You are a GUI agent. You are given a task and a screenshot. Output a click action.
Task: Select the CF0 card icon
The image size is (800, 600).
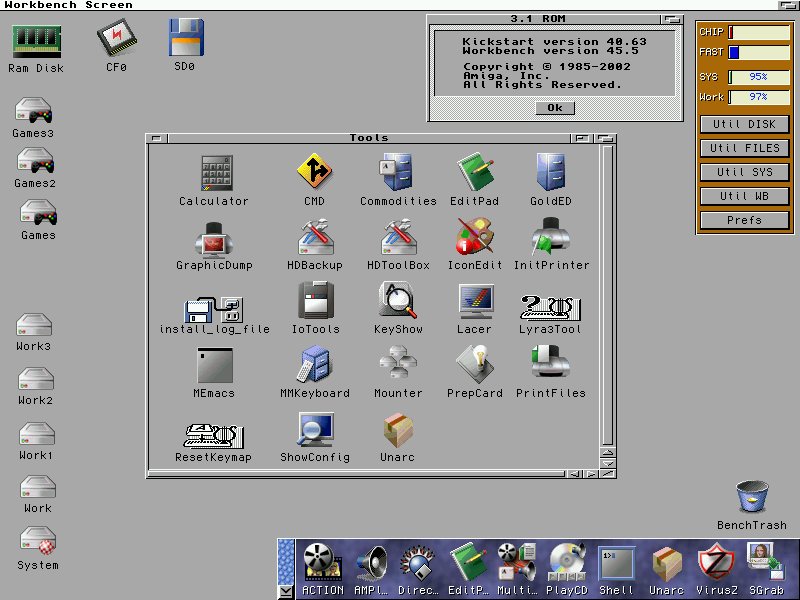[117, 38]
